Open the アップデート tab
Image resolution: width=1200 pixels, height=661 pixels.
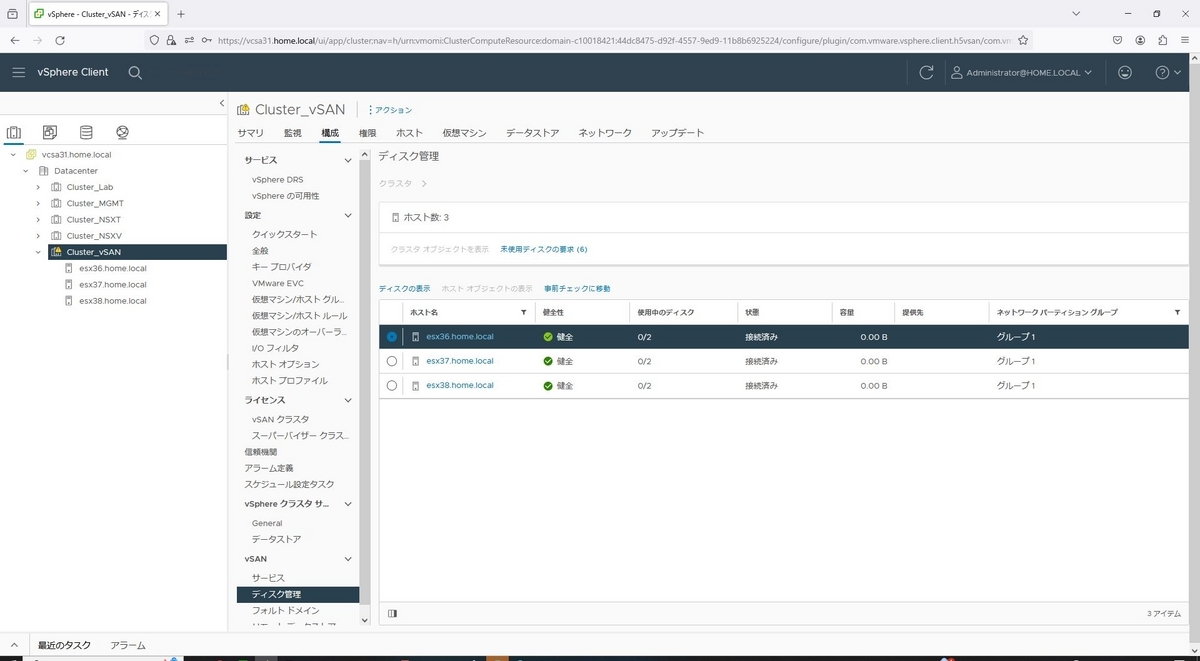[677, 133]
